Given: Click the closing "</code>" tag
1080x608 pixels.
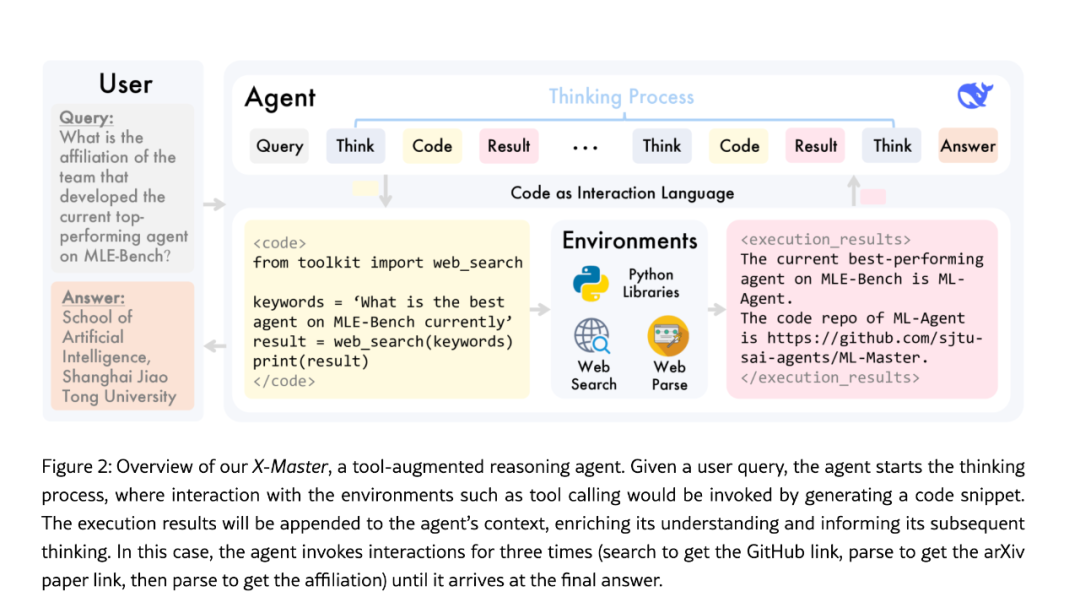Looking at the screenshot, I should (284, 381).
